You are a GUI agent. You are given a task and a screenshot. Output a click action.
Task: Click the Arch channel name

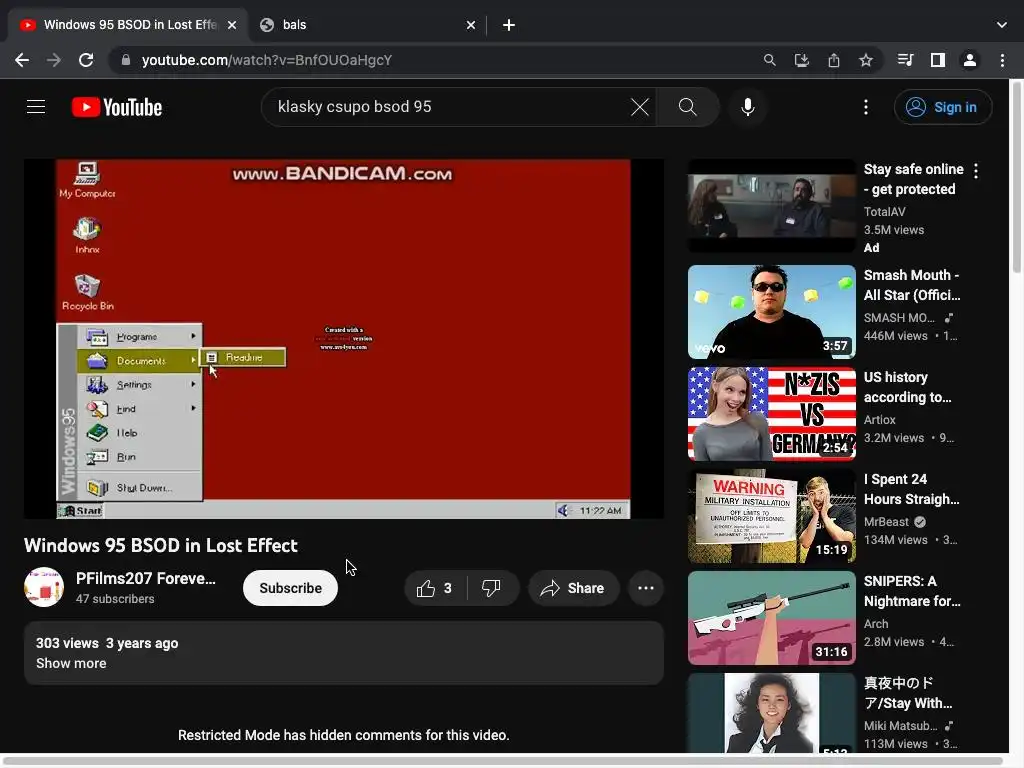(876, 624)
